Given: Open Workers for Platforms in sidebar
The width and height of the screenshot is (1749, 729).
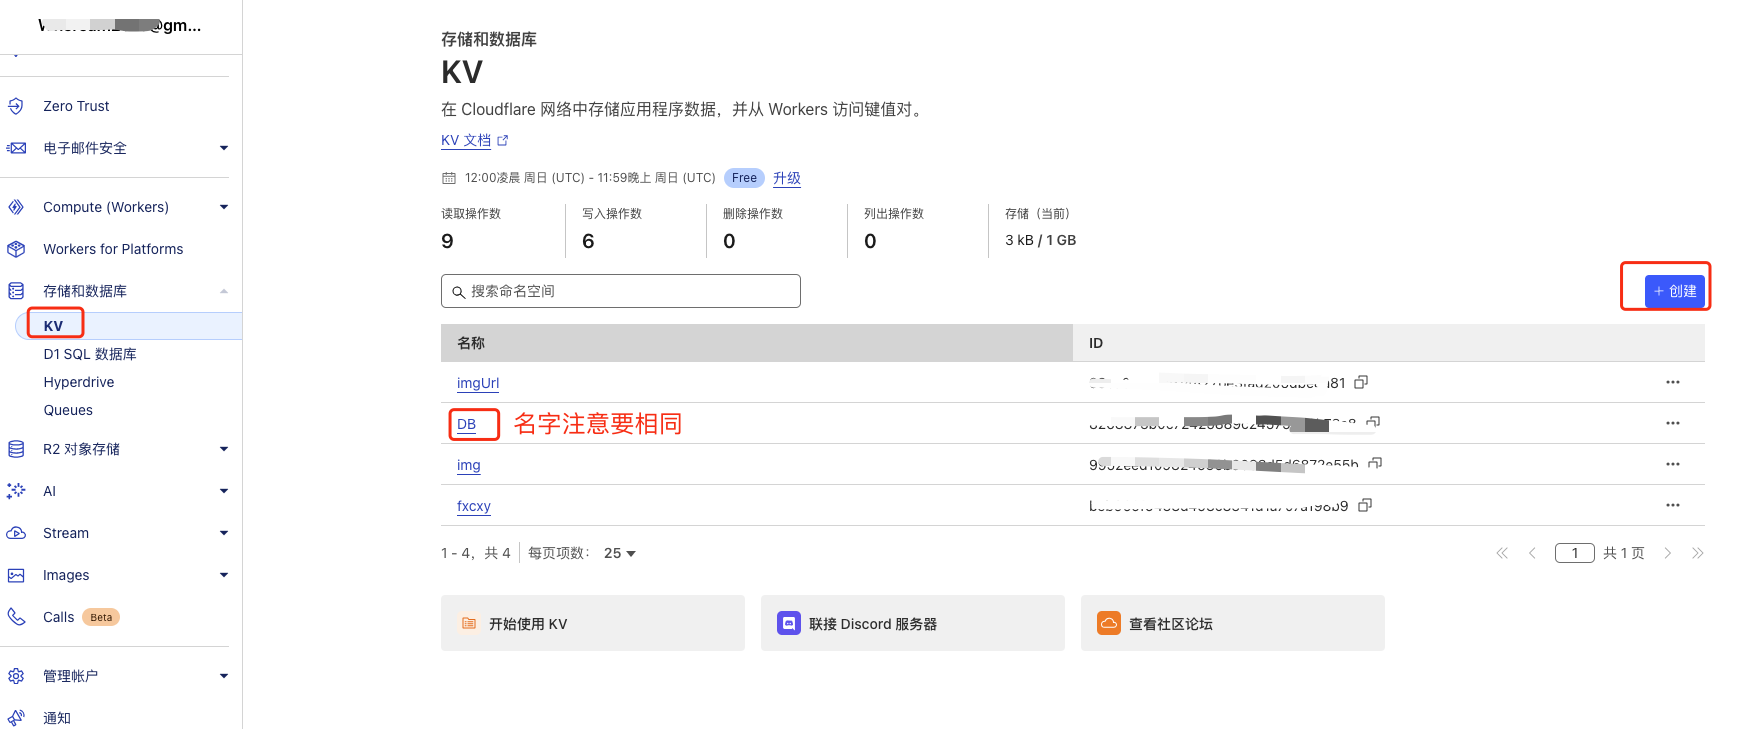Looking at the screenshot, I should (113, 249).
